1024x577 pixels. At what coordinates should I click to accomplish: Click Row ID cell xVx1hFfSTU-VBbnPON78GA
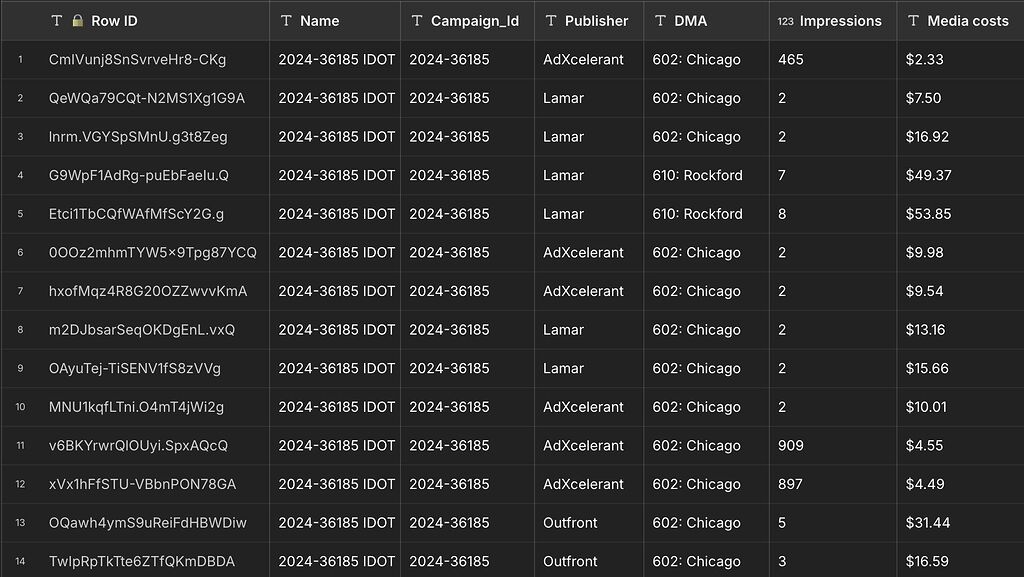click(142, 485)
